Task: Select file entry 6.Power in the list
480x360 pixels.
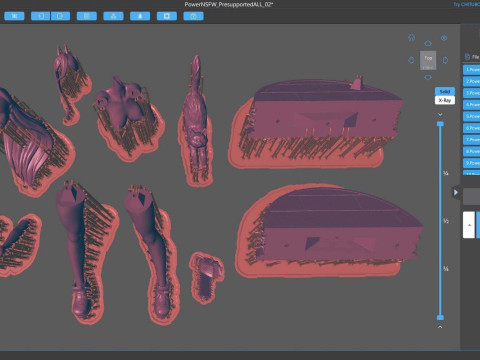Action: coord(471,128)
